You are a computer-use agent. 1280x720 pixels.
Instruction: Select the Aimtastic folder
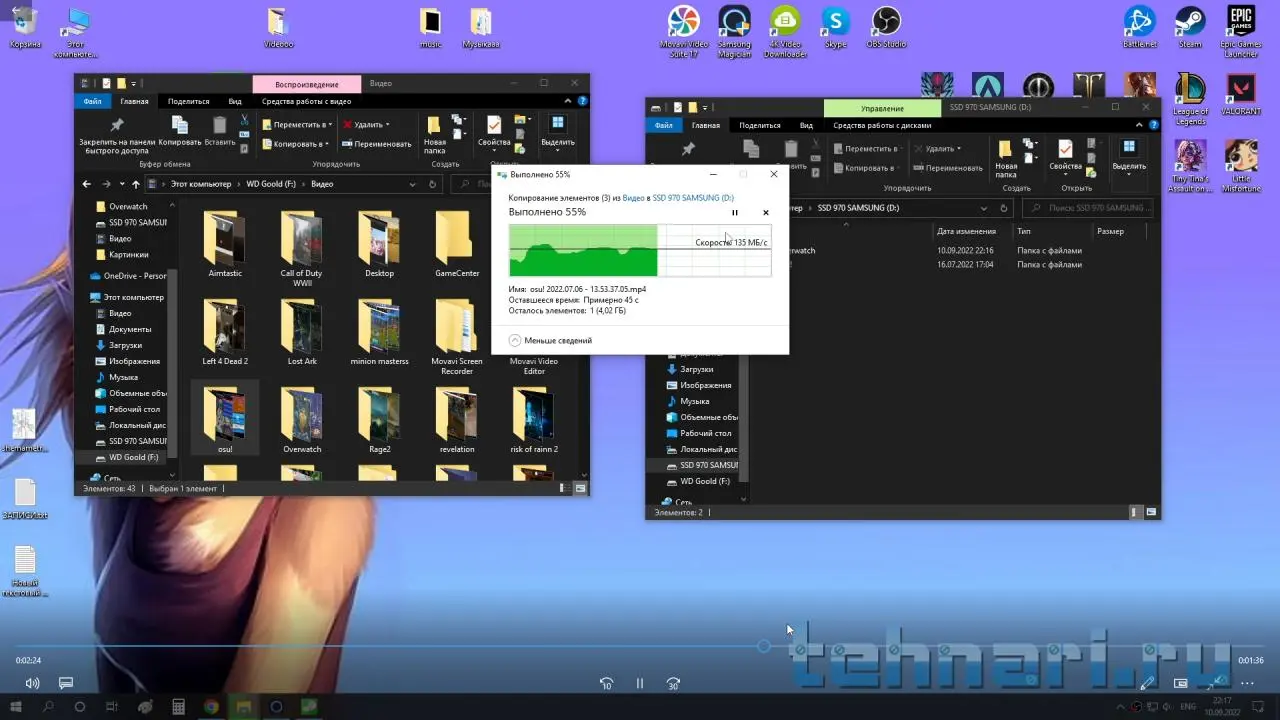(x=225, y=245)
